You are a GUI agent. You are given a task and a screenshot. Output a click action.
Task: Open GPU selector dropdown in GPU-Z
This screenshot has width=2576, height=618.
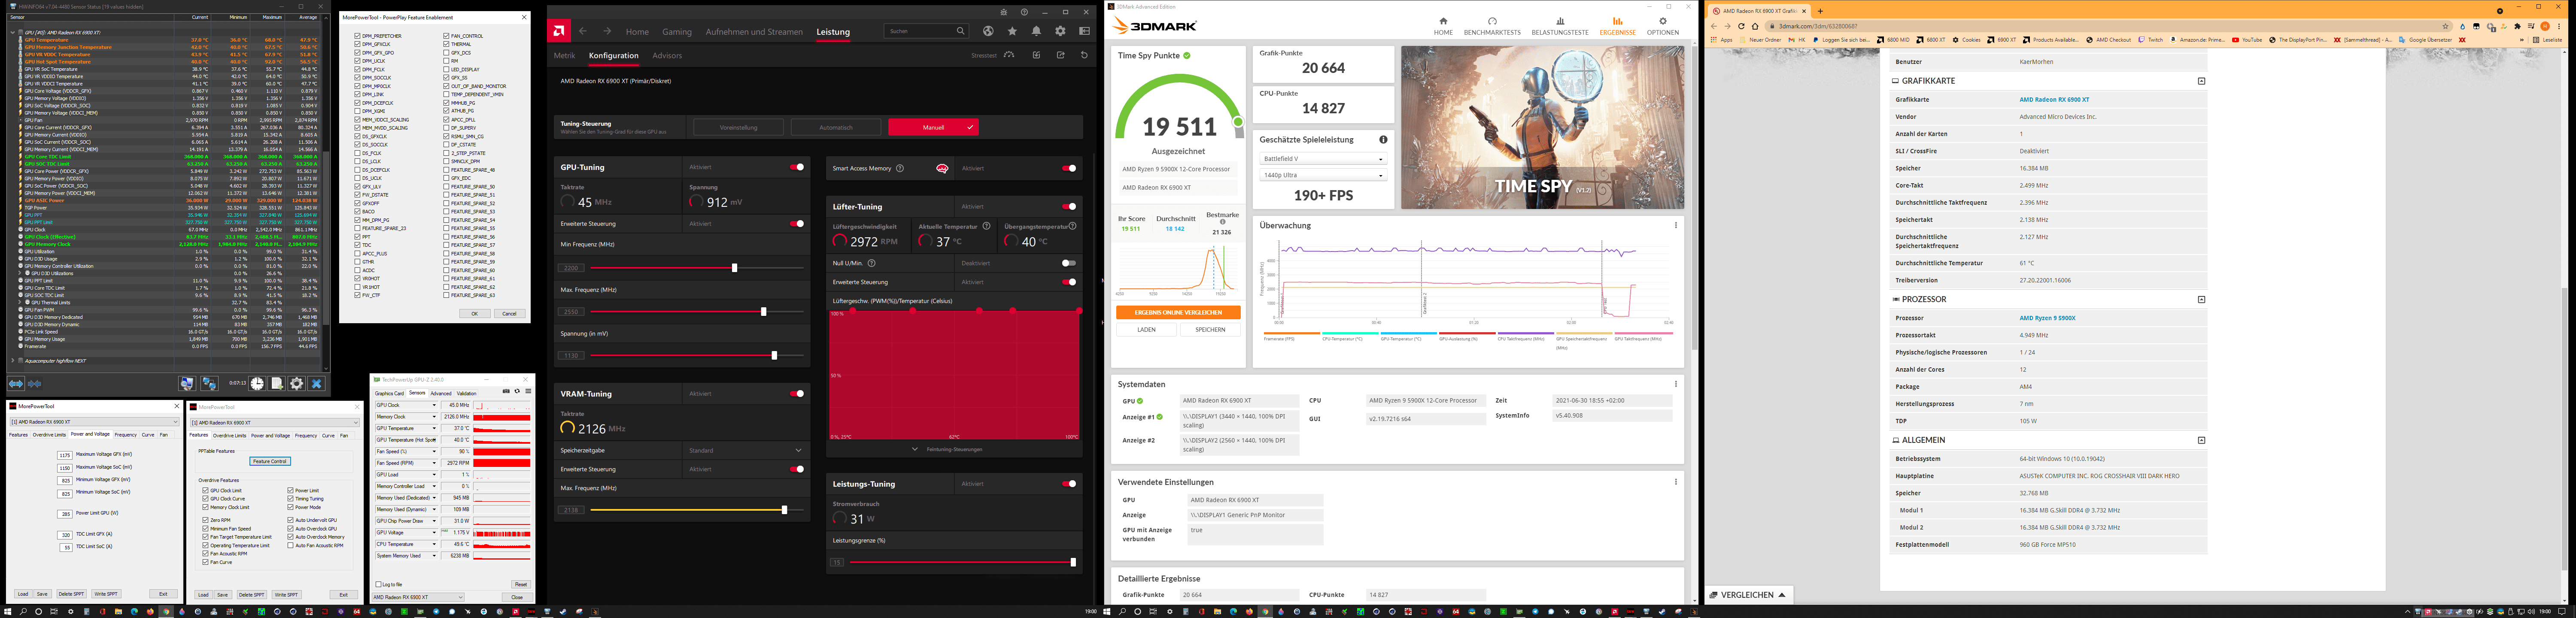pyautogui.click(x=418, y=597)
